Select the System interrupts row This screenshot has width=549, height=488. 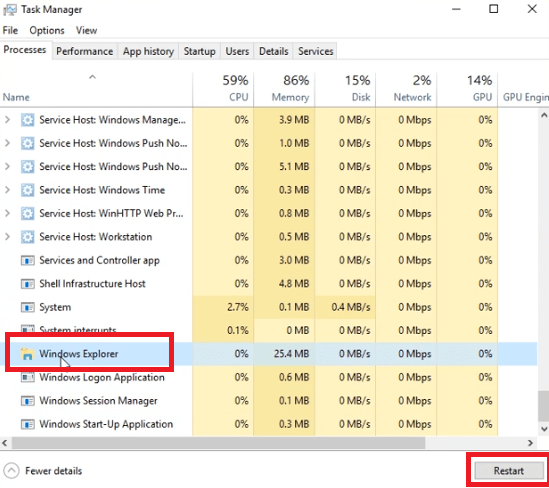pos(269,330)
